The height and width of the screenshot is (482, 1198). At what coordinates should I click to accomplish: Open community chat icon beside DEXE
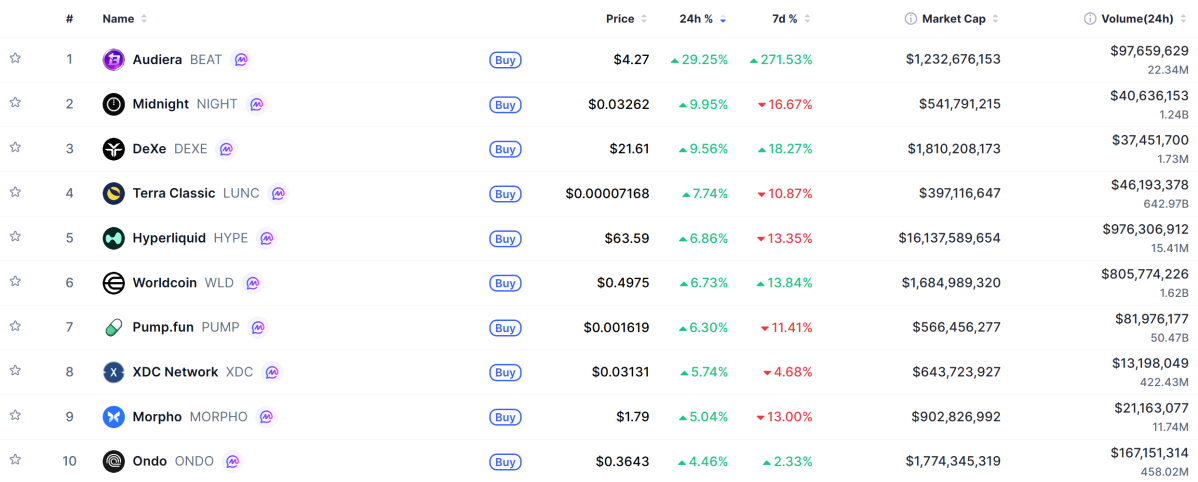click(x=226, y=149)
